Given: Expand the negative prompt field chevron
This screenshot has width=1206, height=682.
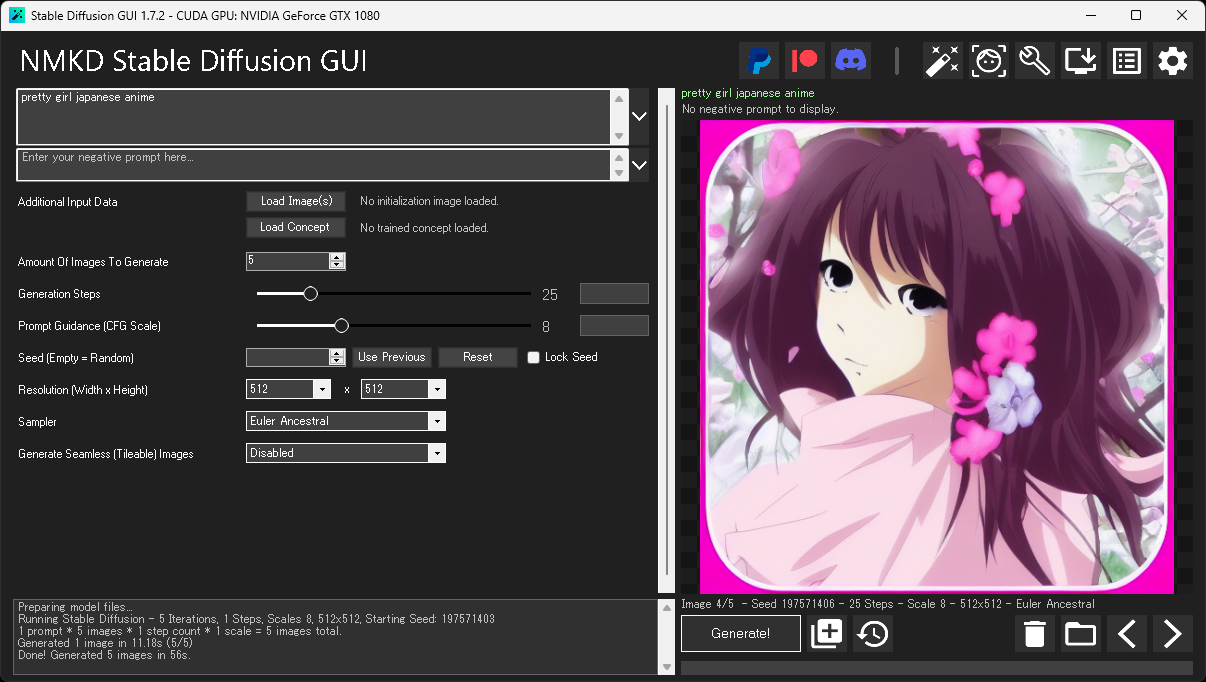Looking at the screenshot, I should [639, 164].
